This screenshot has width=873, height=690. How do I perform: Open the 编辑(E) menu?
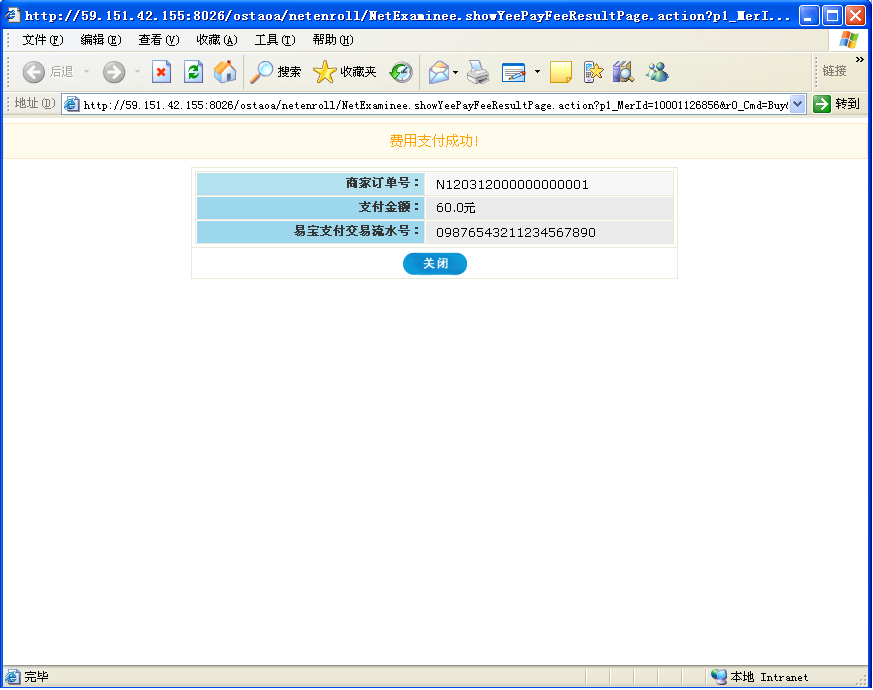pos(101,40)
